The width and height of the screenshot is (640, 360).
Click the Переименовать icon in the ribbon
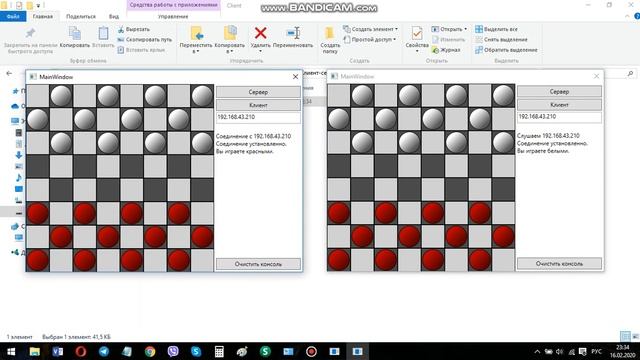click(293, 33)
